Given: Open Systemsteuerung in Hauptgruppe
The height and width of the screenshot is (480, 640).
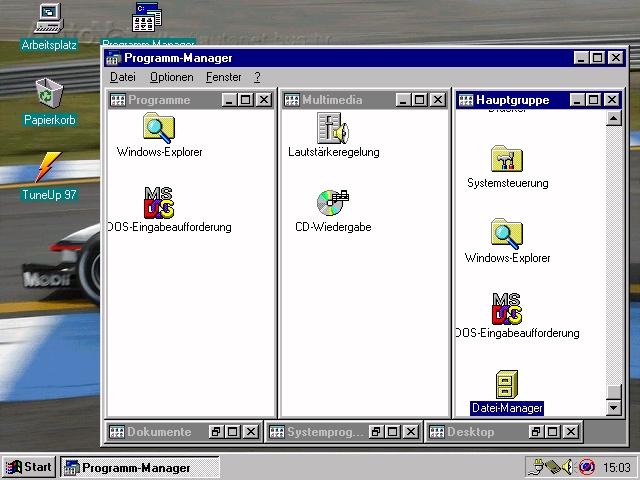Looking at the screenshot, I should (507, 160).
